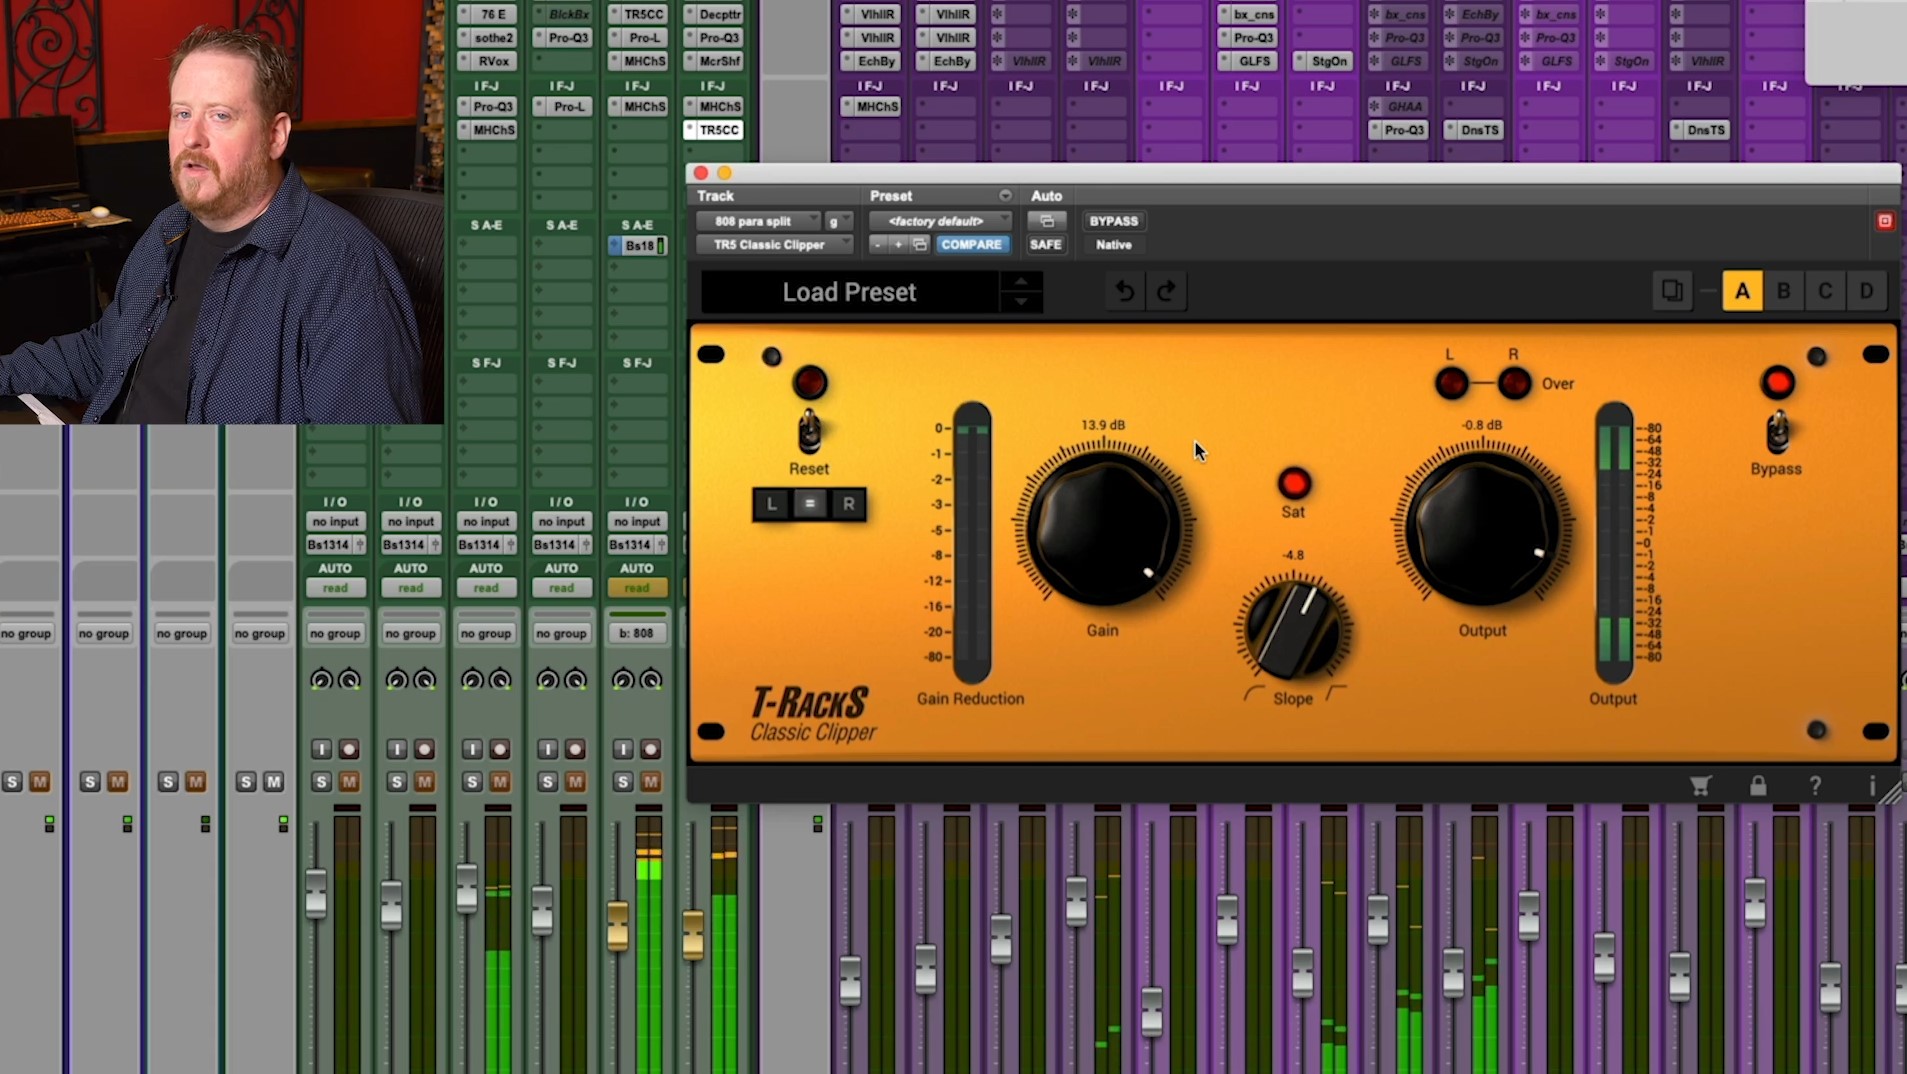Step to next preset with down arrow
Viewport: 1907px width, 1074px height.
tap(1021, 301)
